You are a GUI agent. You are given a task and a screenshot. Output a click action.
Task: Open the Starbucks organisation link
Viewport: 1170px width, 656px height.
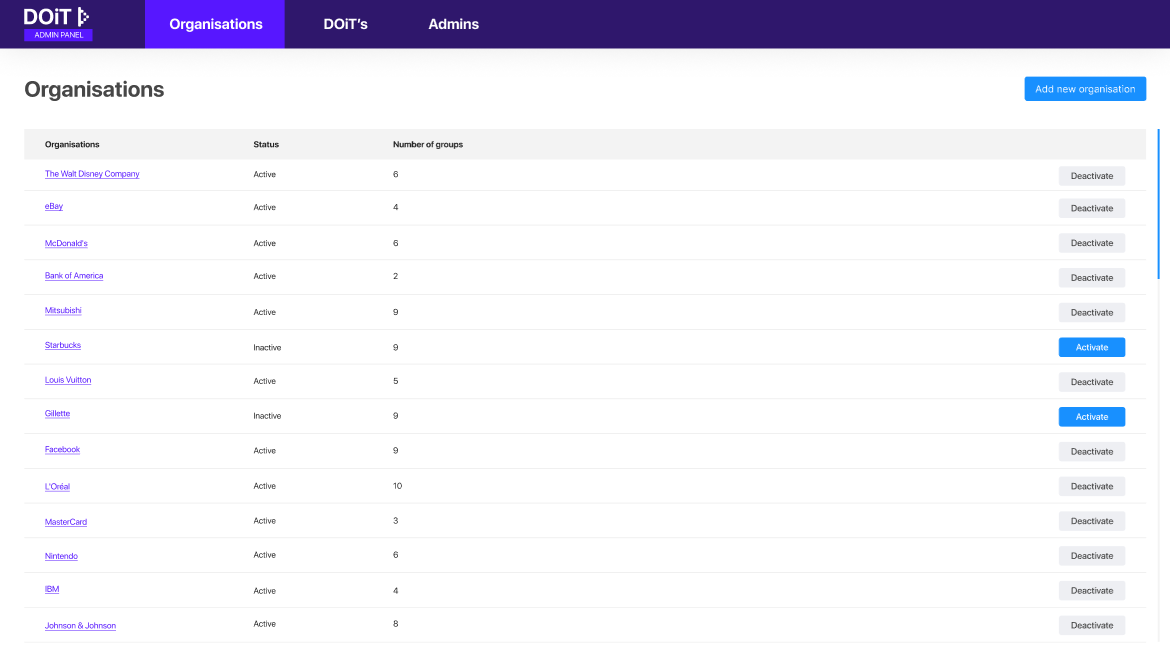tap(63, 345)
